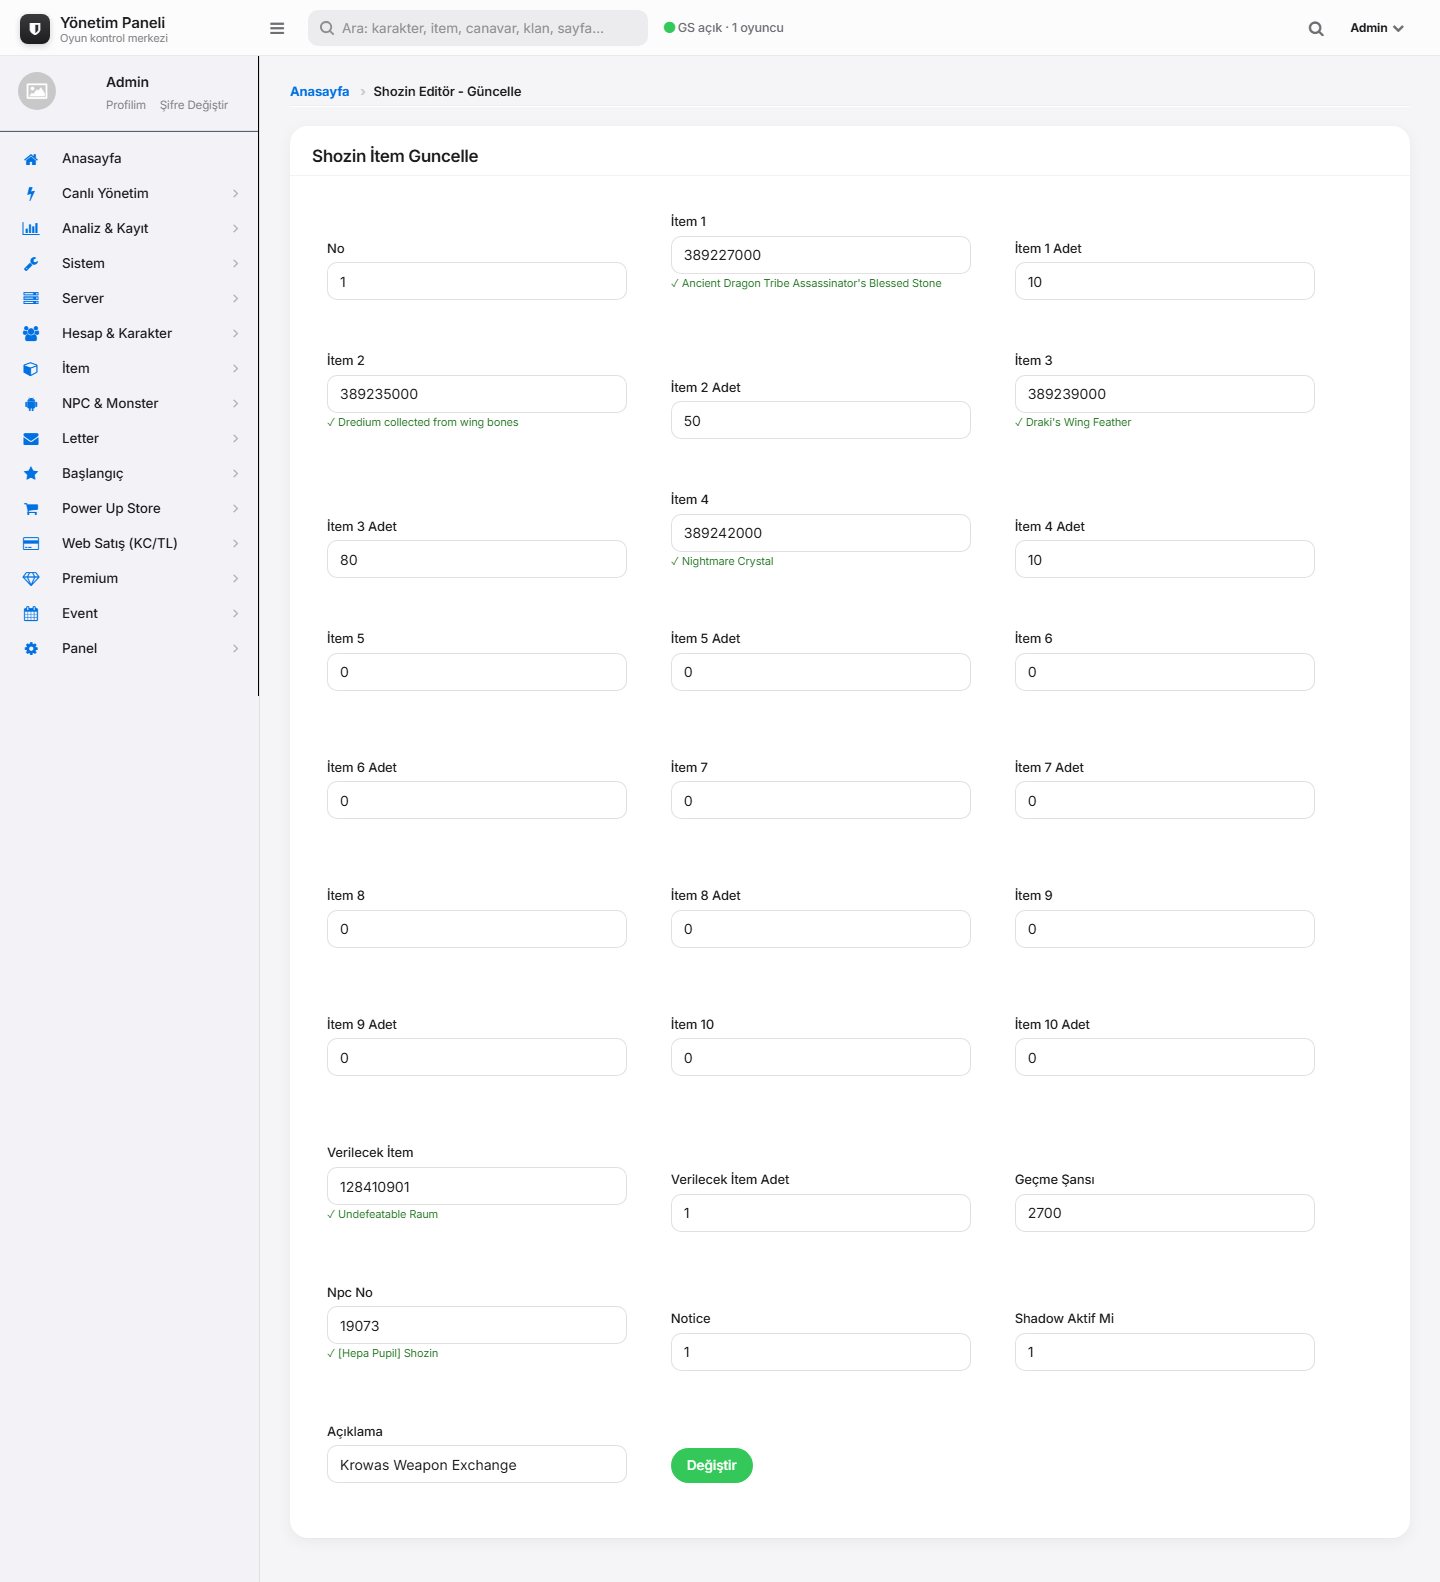Click the Panel gear icon

[31, 649]
